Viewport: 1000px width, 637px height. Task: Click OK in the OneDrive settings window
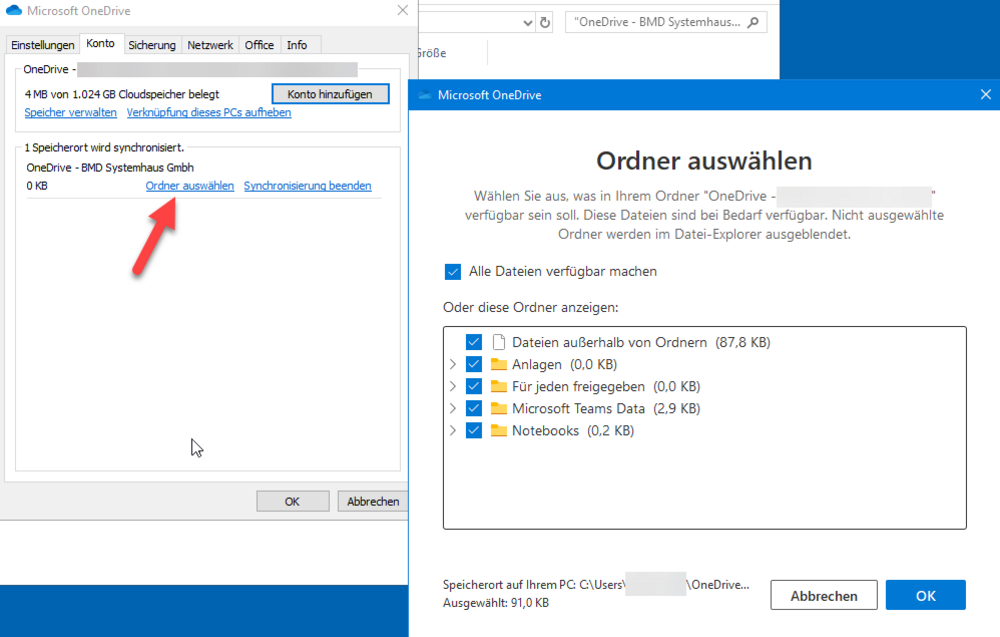[x=293, y=502]
